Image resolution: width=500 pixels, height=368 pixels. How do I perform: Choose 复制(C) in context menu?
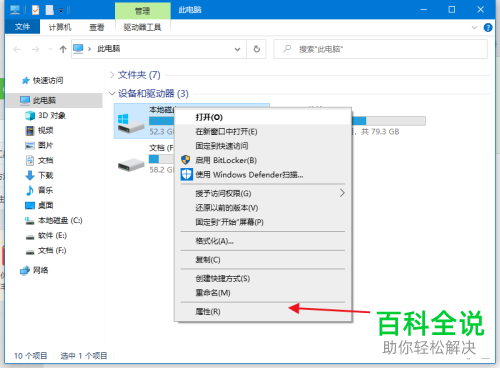tap(263, 260)
